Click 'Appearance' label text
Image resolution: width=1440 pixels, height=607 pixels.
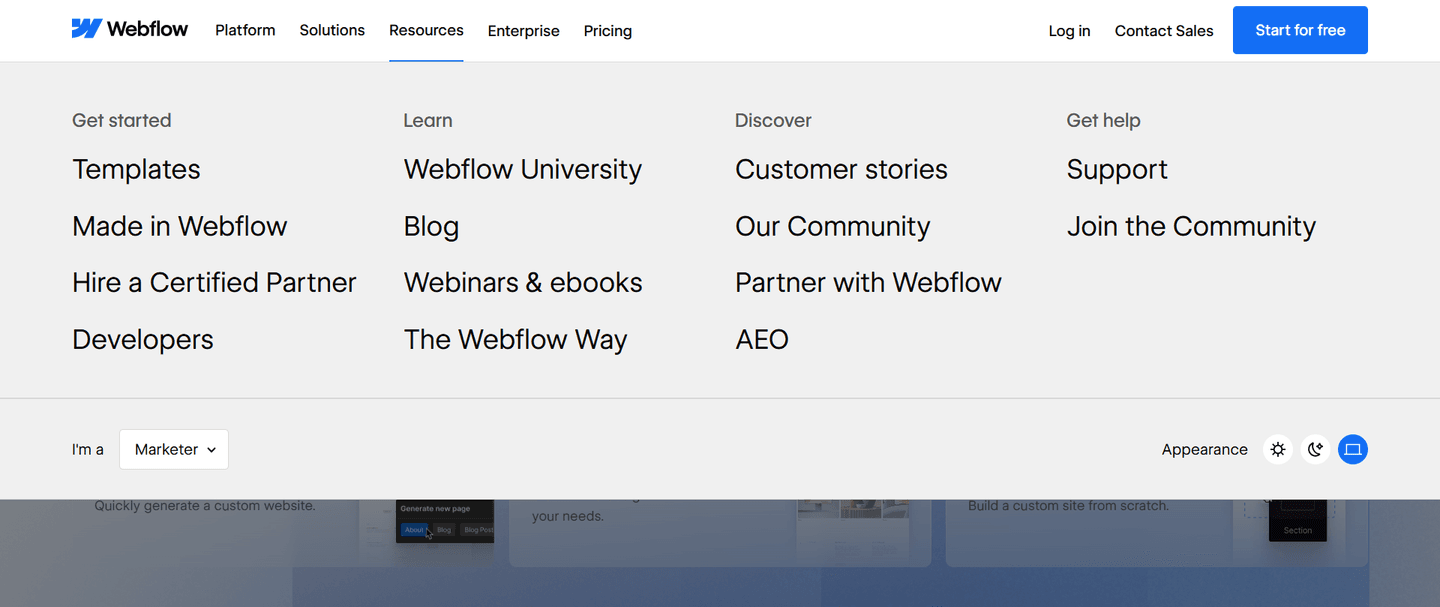pyautogui.click(x=1205, y=450)
